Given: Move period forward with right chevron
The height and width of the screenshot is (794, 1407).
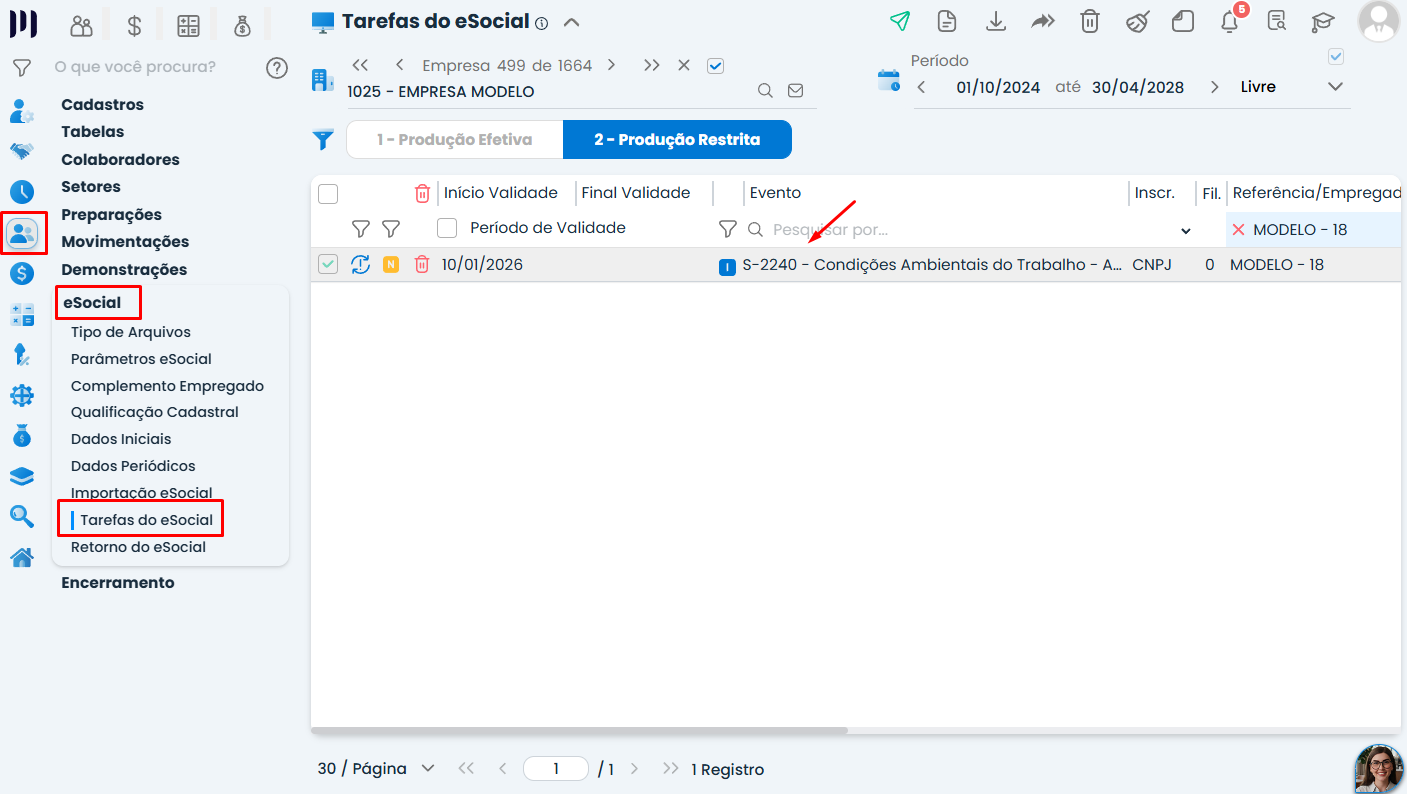Looking at the screenshot, I should pyautogui.click(x=1214, y=87).
